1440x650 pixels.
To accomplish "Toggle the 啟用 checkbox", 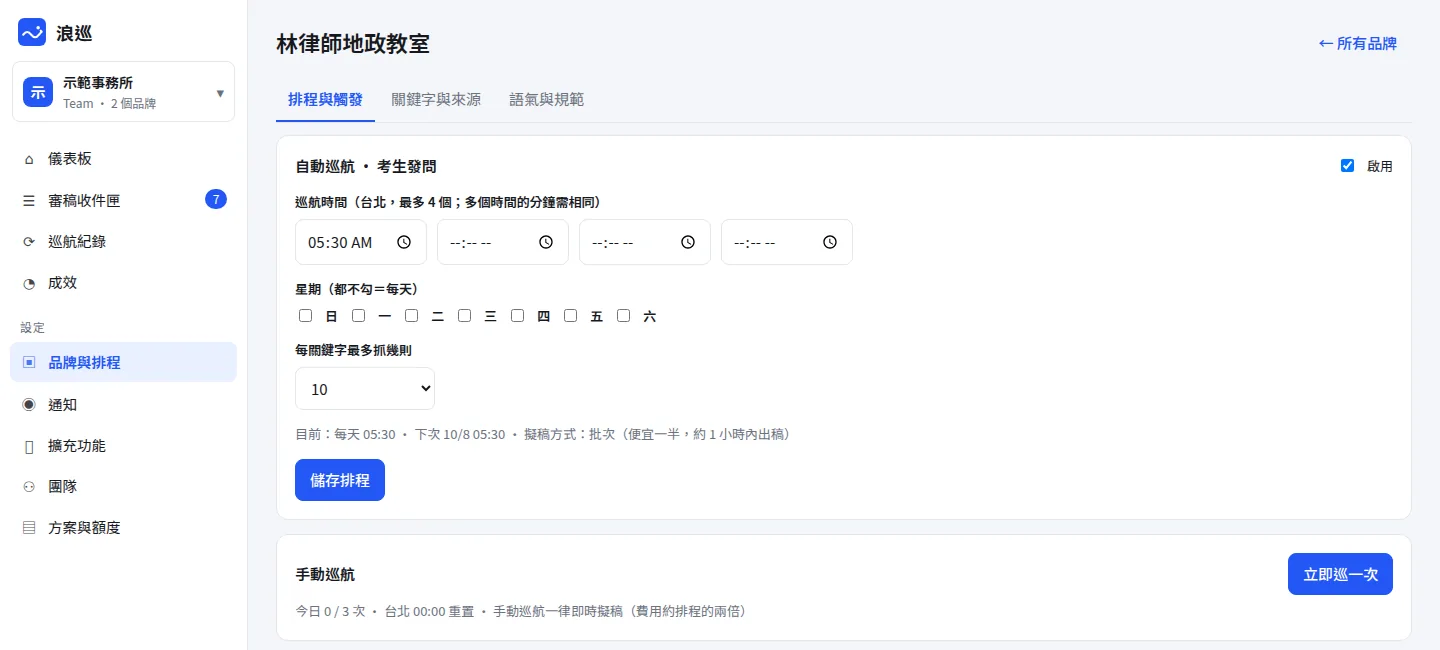I will click(1347, 166).
